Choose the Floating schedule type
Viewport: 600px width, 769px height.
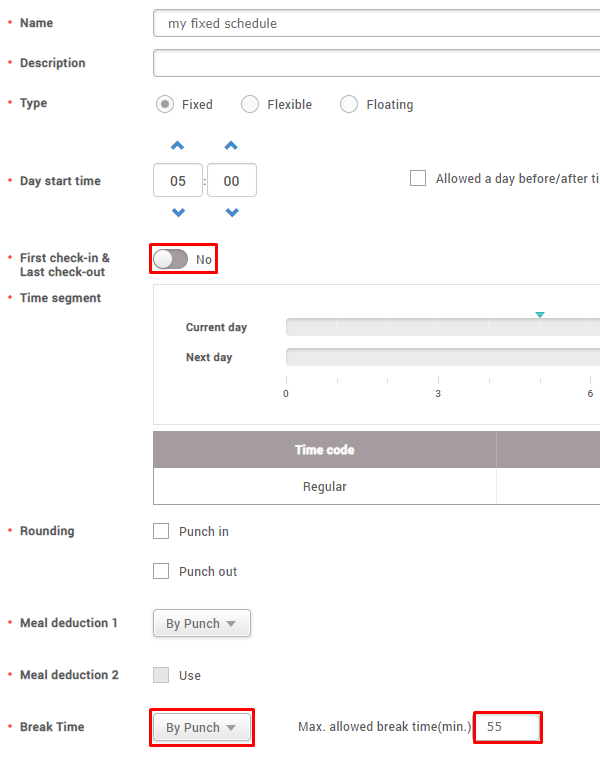pos(349,104)
